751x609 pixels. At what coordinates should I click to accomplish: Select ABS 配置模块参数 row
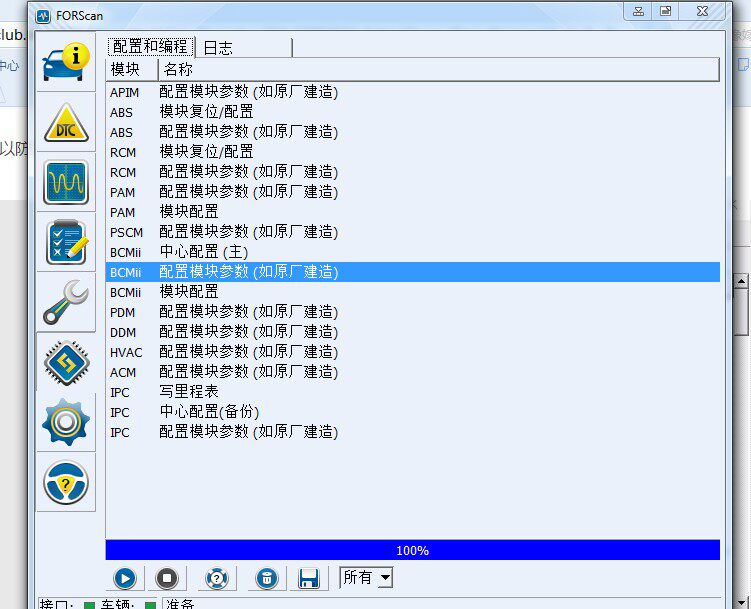[x=412, y=132]
